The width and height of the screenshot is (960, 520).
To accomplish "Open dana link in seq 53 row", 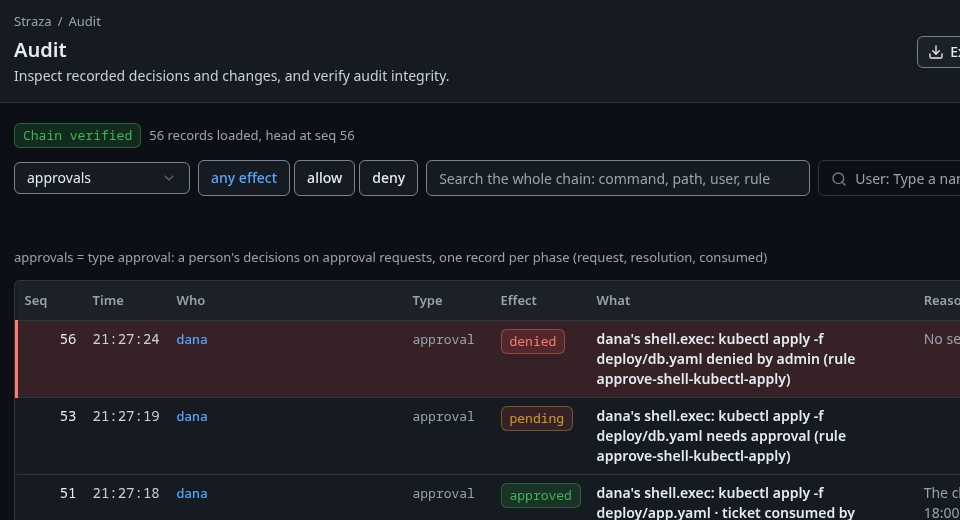I will [x=192, y=416].
